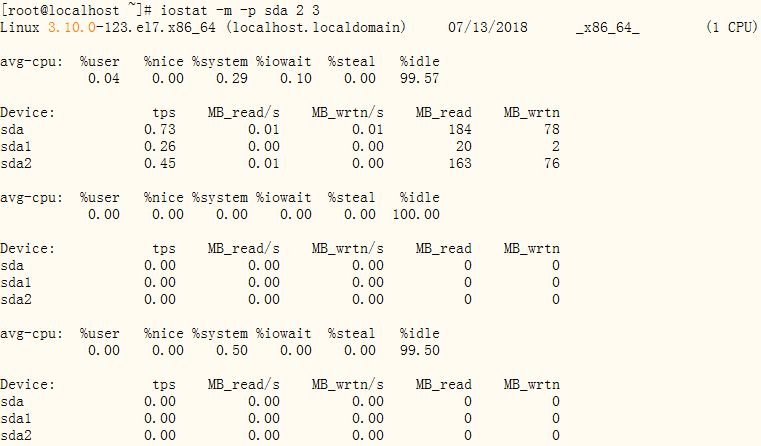
Task: Click the %system value 0.50
Action: [232, 350]
